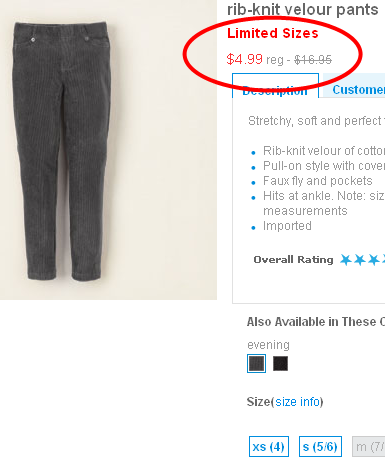This screenshot has width=385, height=460.
Task: Click the rib-knit velour pants title
Action: pos(303,9)
